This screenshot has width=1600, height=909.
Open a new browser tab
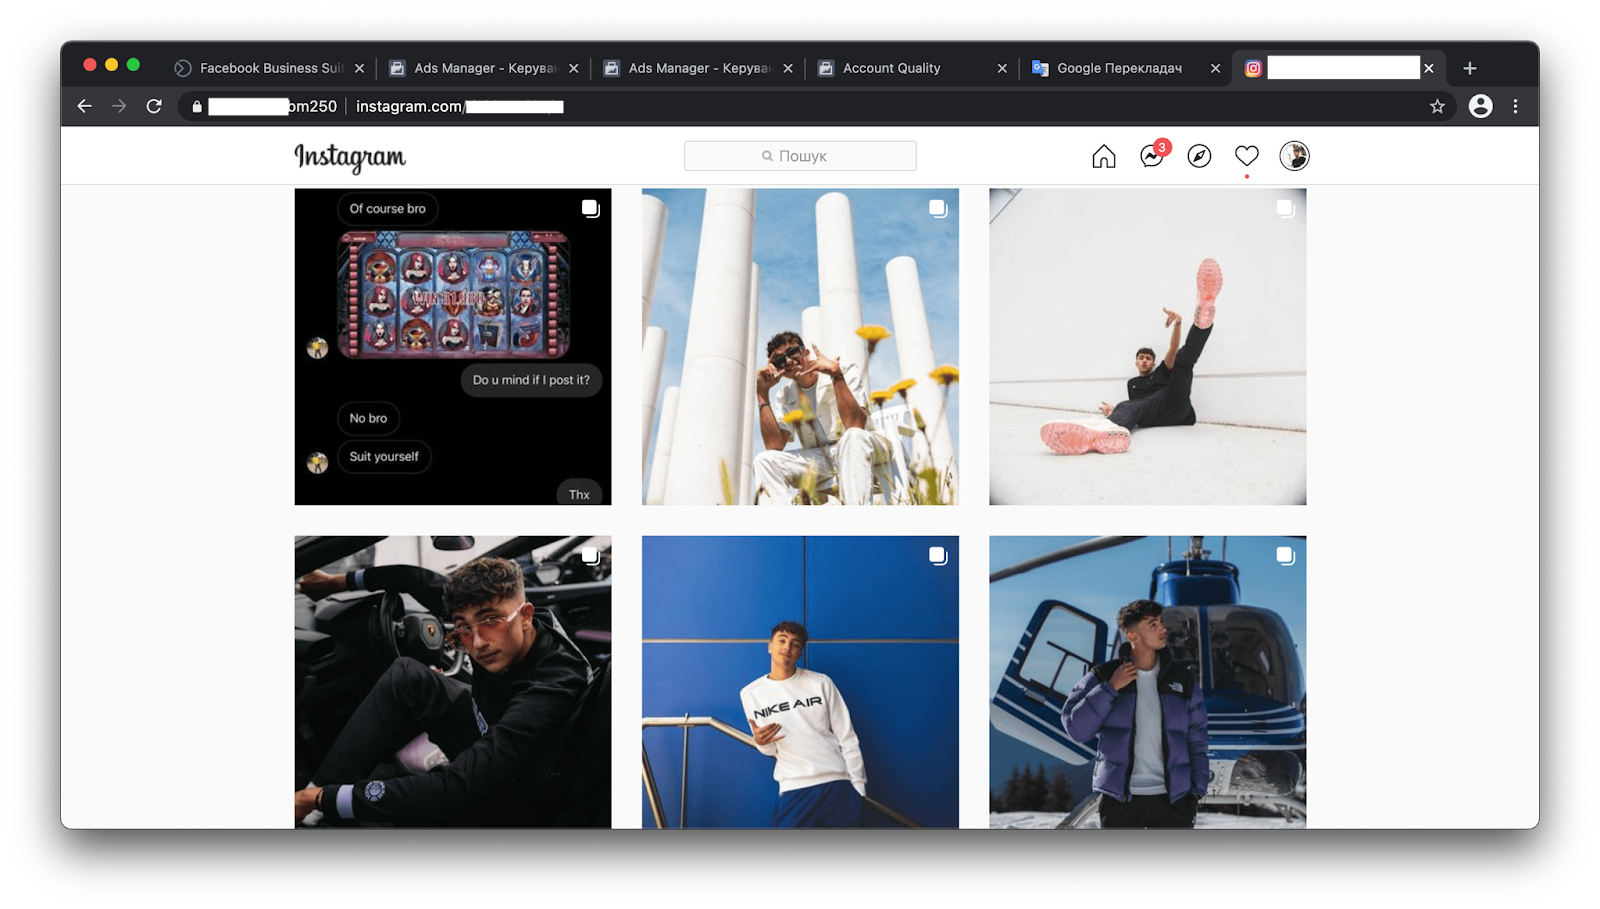pos(1470,68)
